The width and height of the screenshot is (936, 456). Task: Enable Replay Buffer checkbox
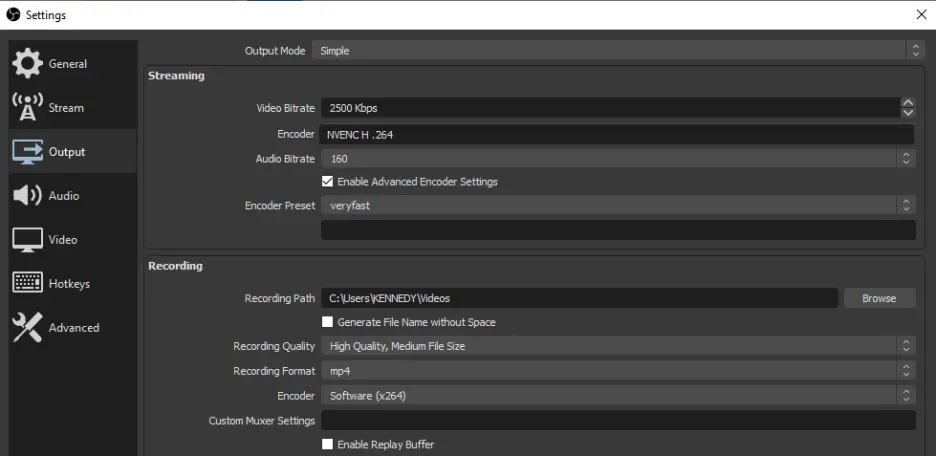327,444
